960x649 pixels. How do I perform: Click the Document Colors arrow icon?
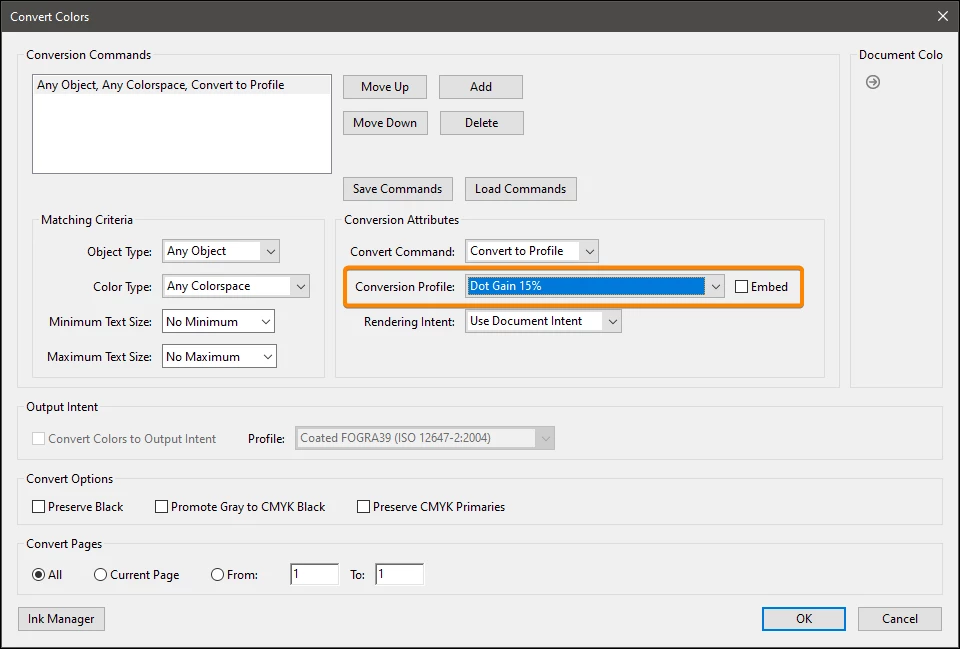(x=872, y=82)
